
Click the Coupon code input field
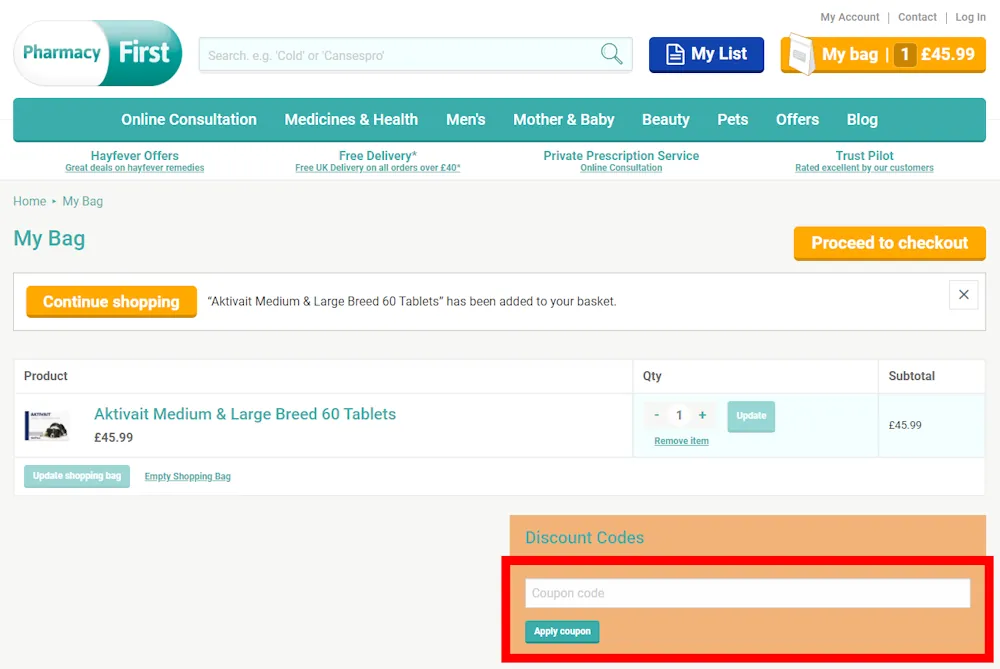747,593
